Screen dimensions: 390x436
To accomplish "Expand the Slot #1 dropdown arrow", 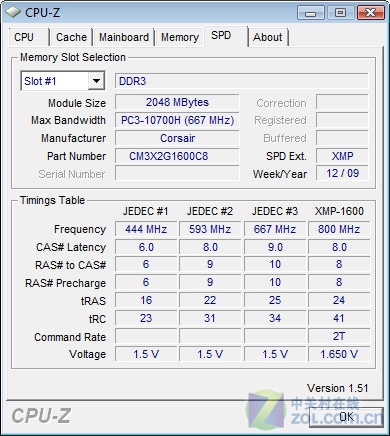I will coord(96,81).
